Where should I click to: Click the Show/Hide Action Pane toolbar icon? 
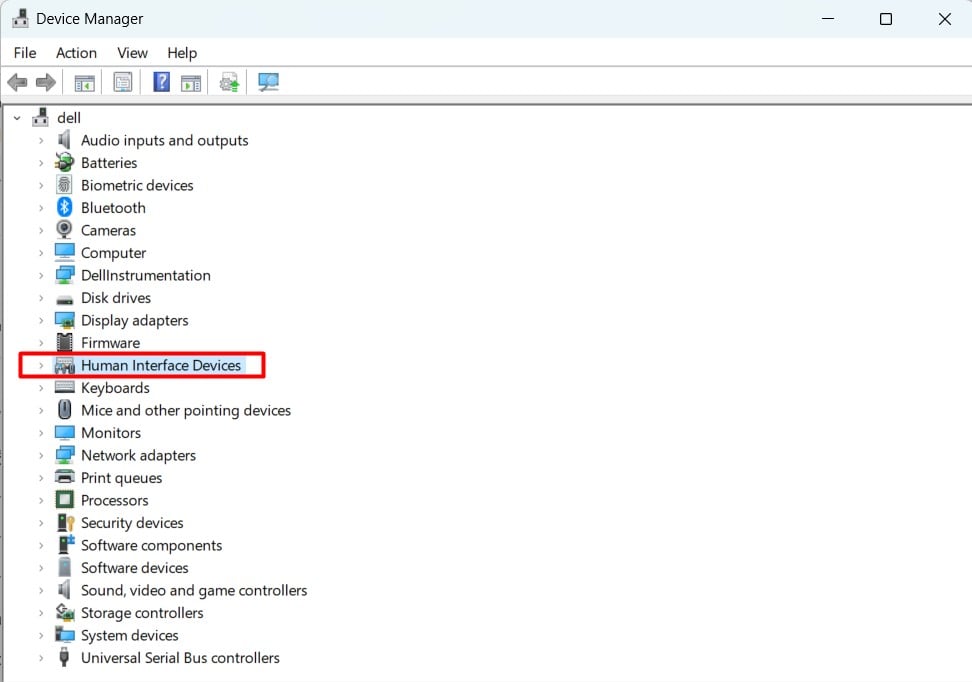coord(191,82)
